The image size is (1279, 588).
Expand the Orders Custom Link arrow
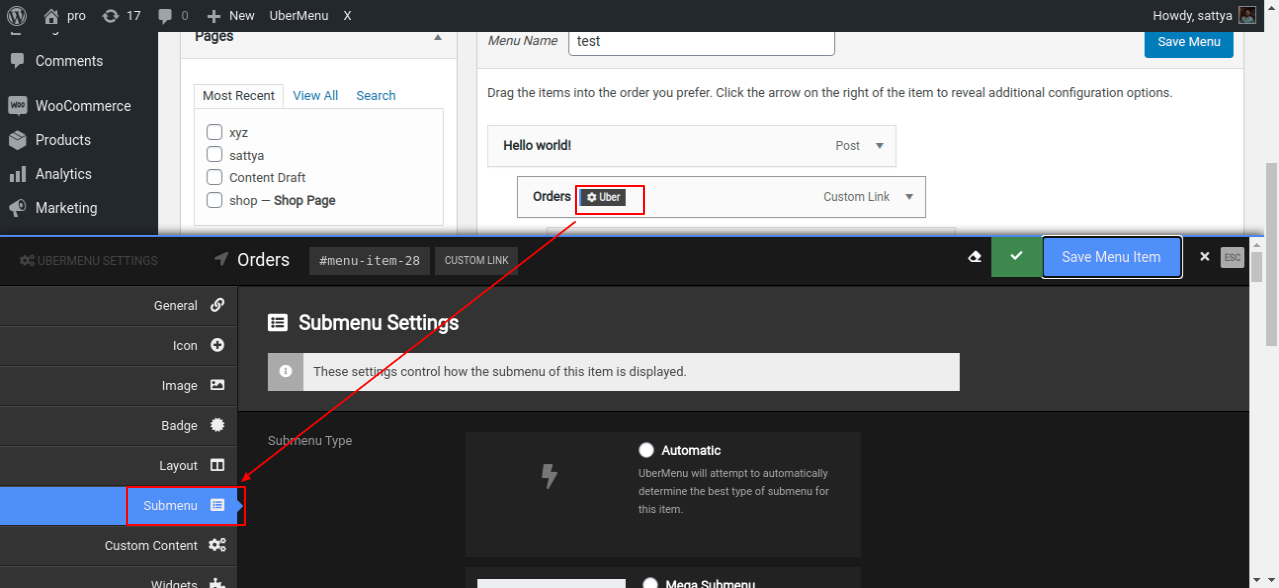[910, 197]
